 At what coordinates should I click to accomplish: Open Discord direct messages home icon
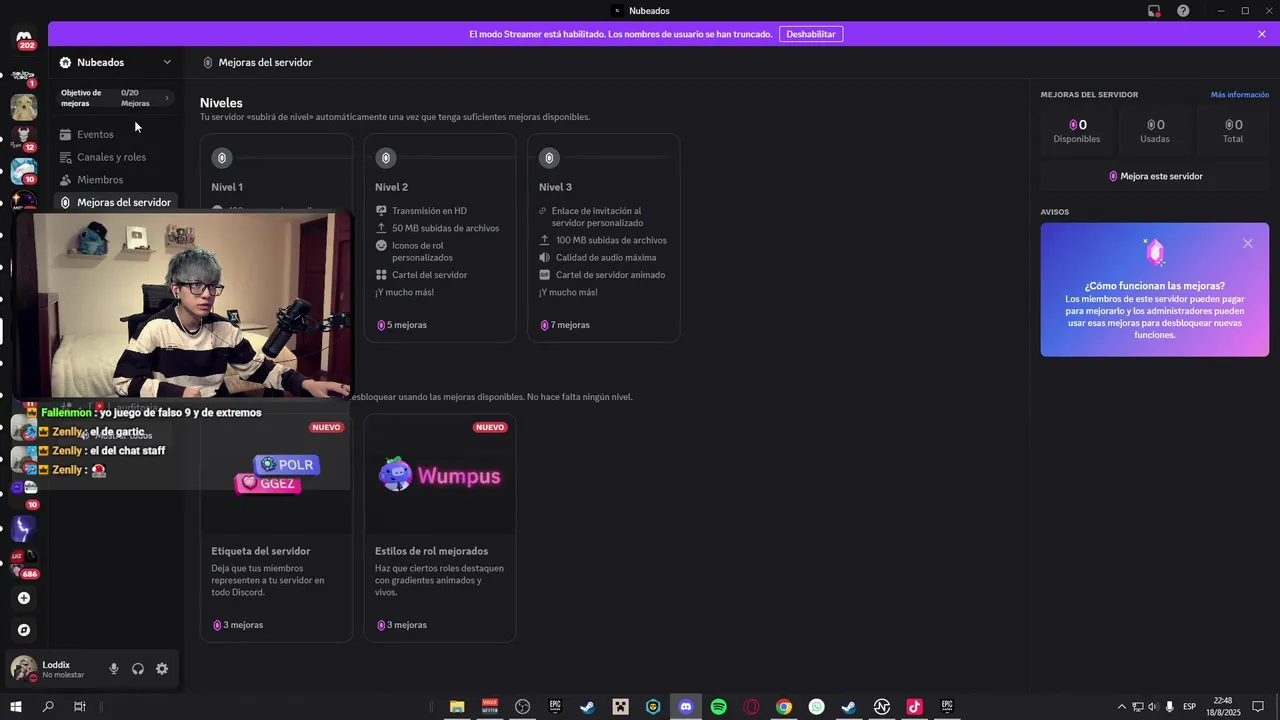coord(24,38)
